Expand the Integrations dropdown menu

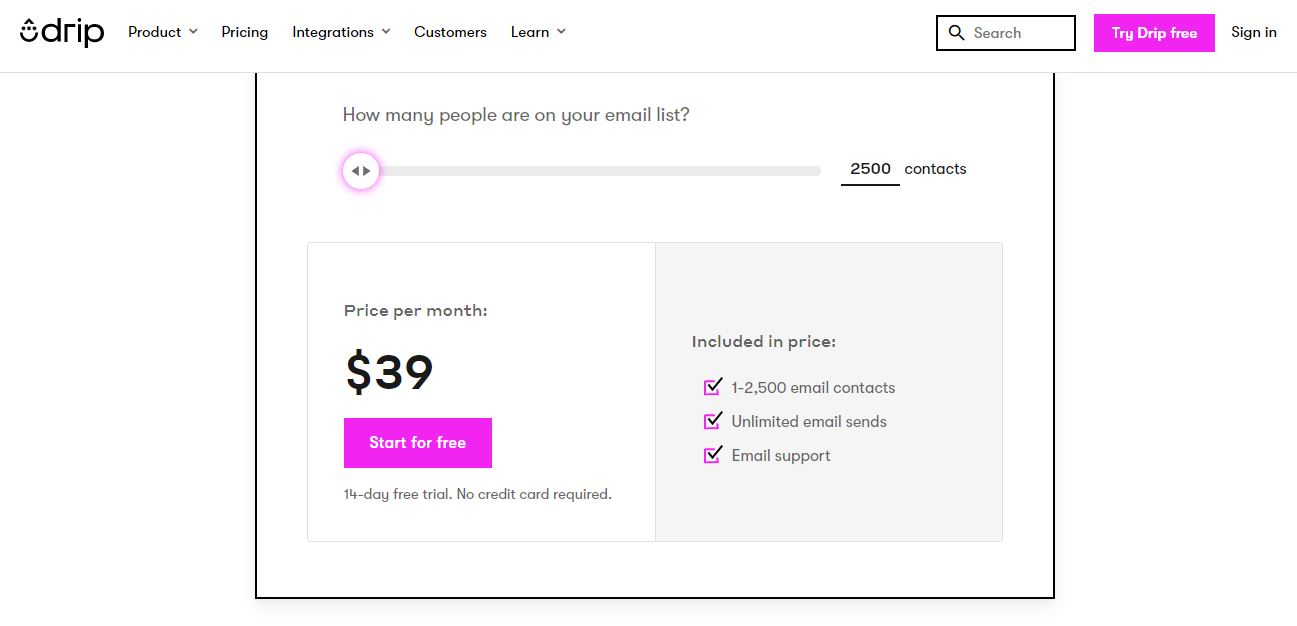point(341,32)
